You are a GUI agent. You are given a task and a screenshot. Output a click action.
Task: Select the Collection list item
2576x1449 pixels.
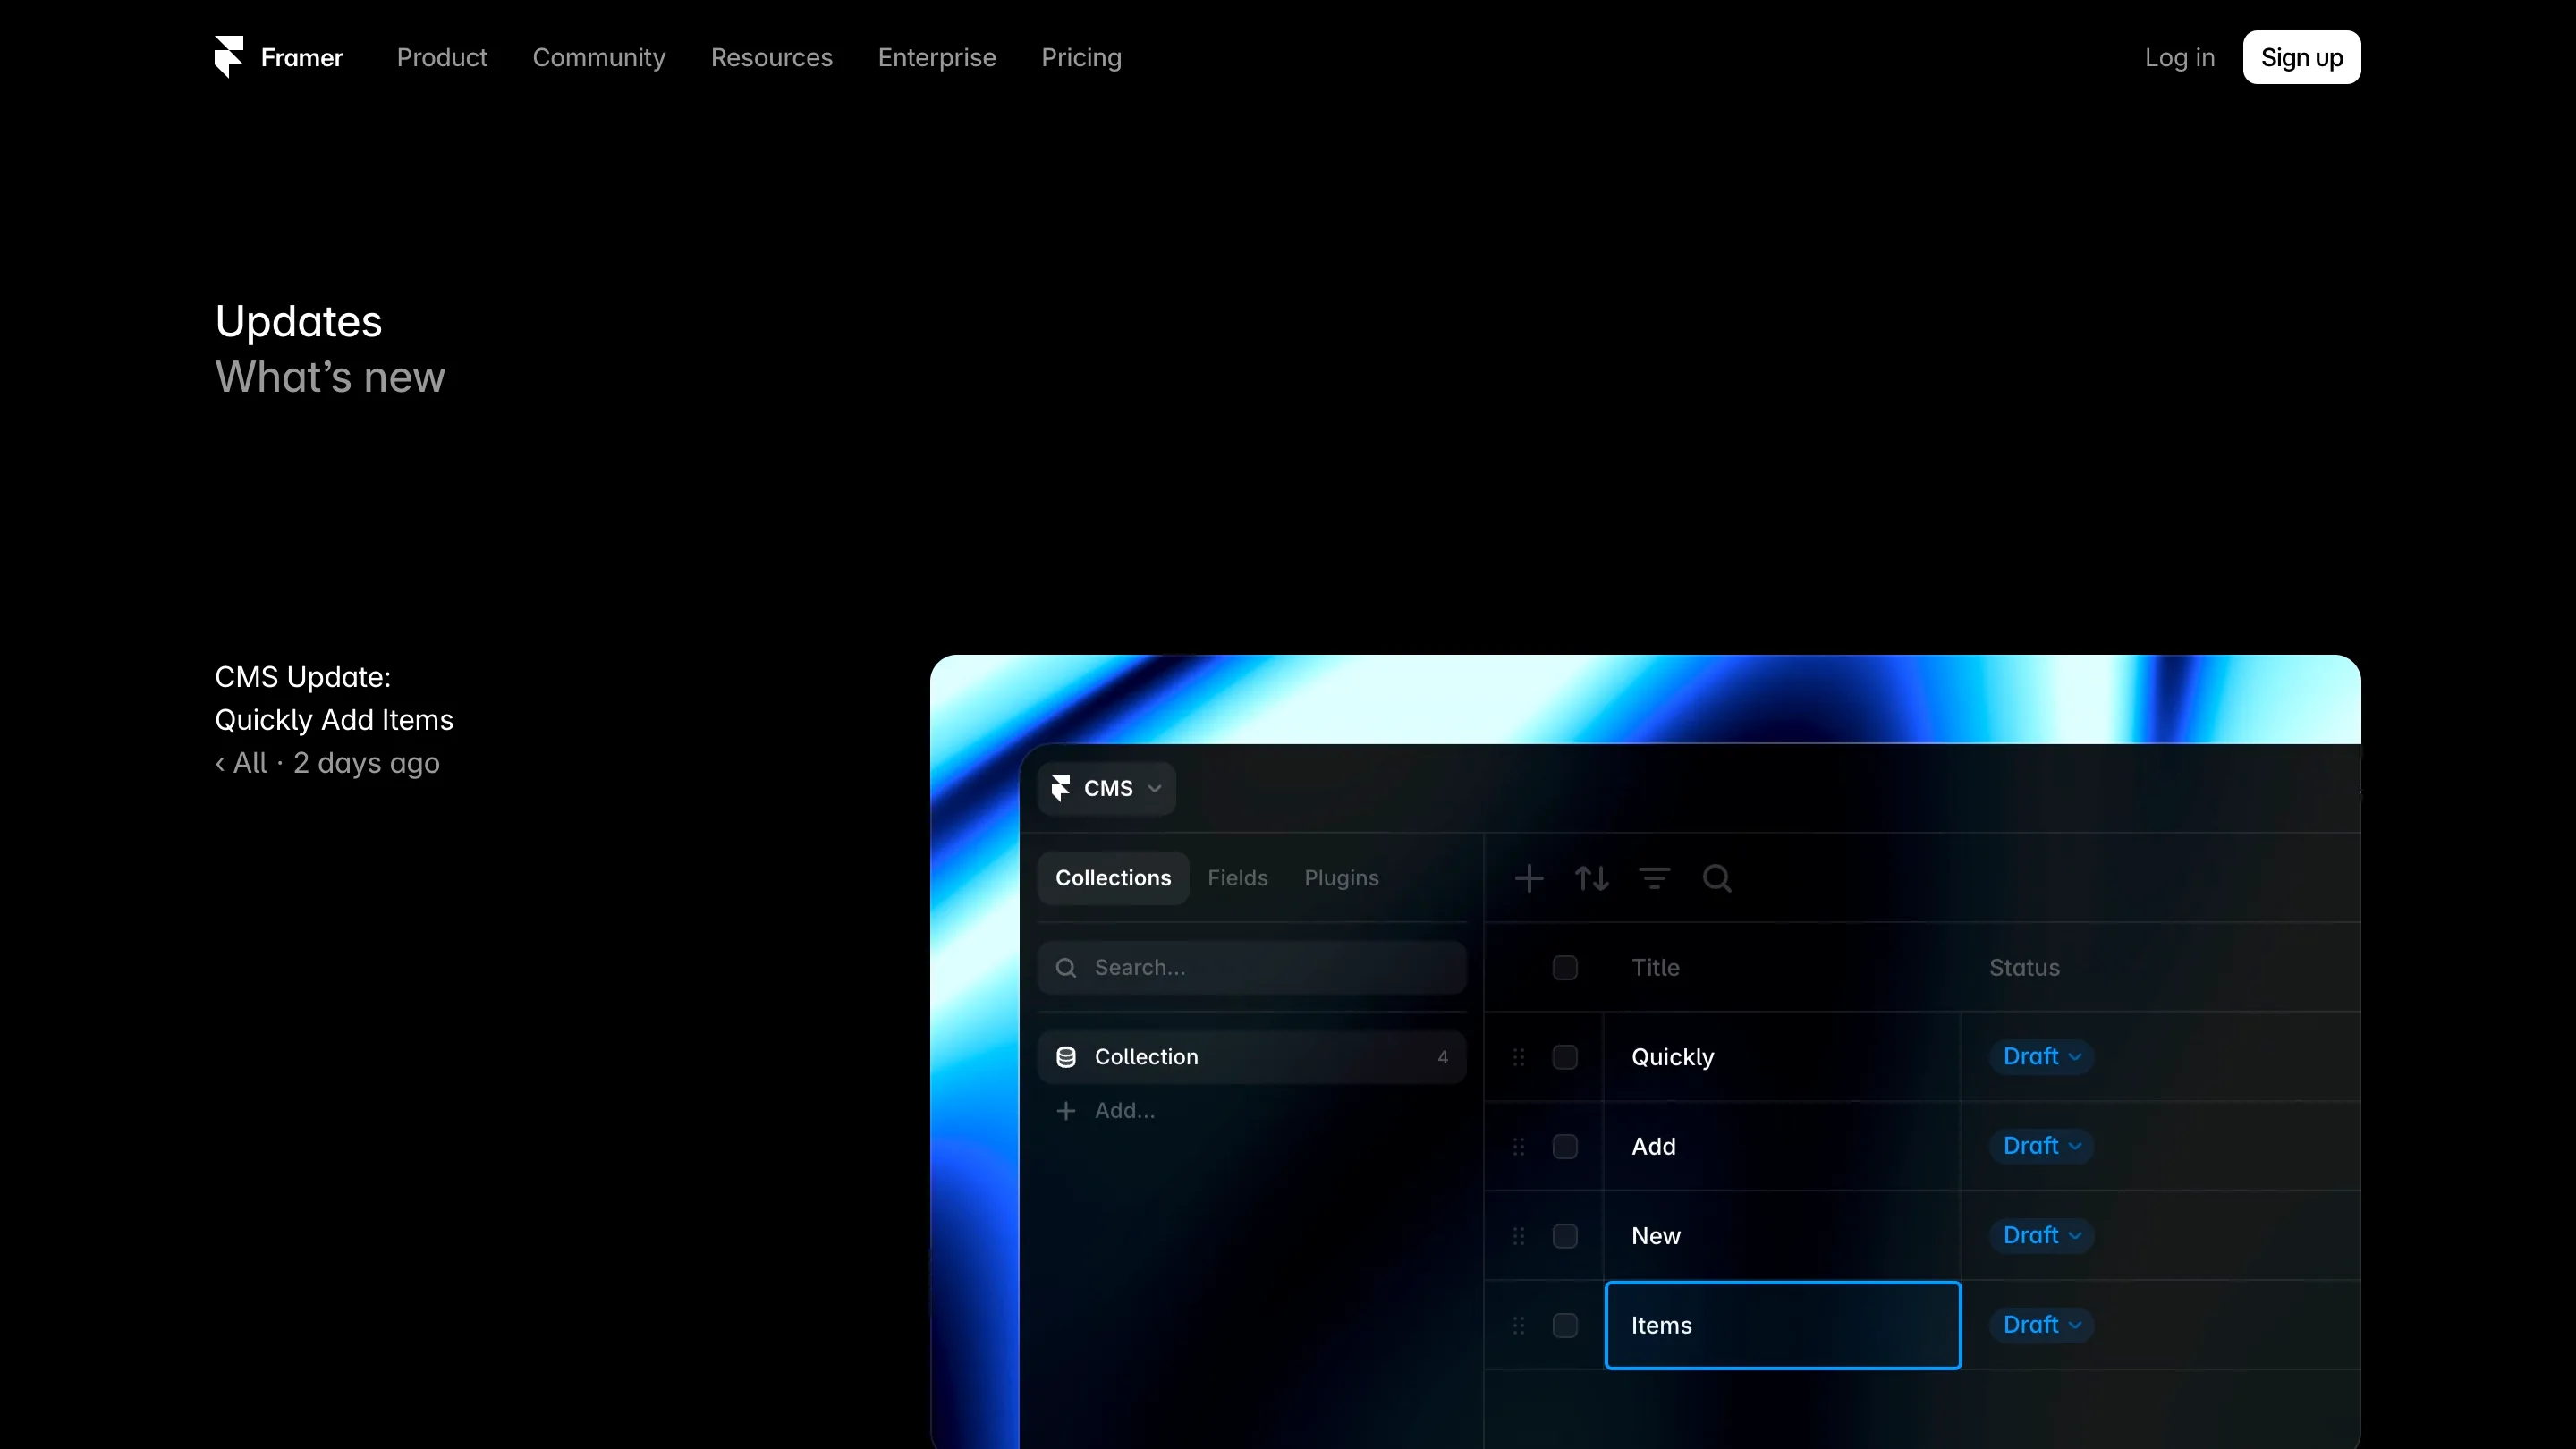[x=1252, y=1057]
